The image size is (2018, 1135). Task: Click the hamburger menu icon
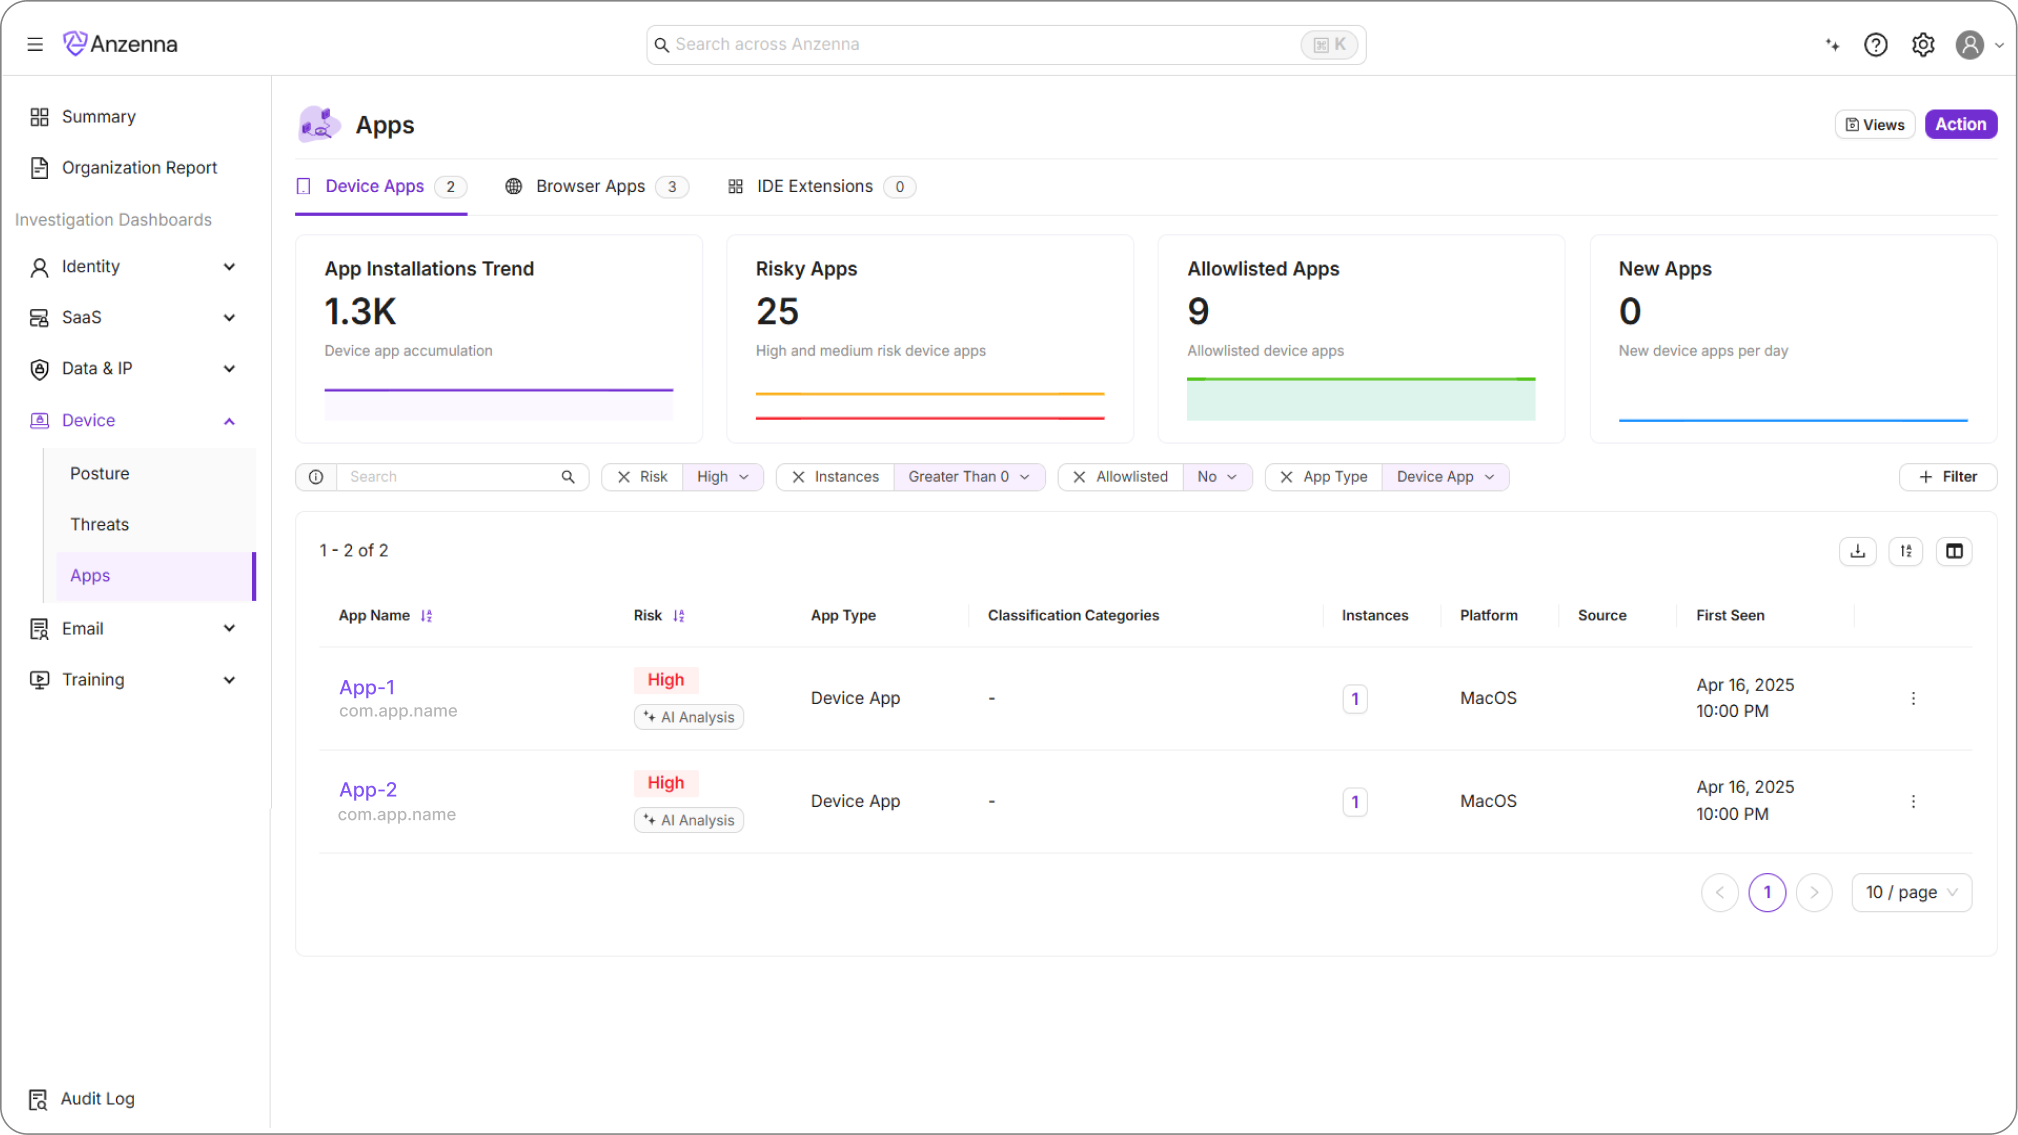(35, 44)
